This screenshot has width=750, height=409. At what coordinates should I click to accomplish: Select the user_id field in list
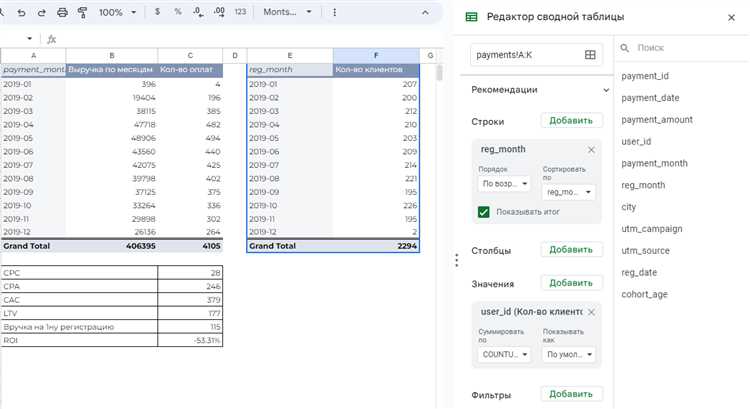pos(636,142)
